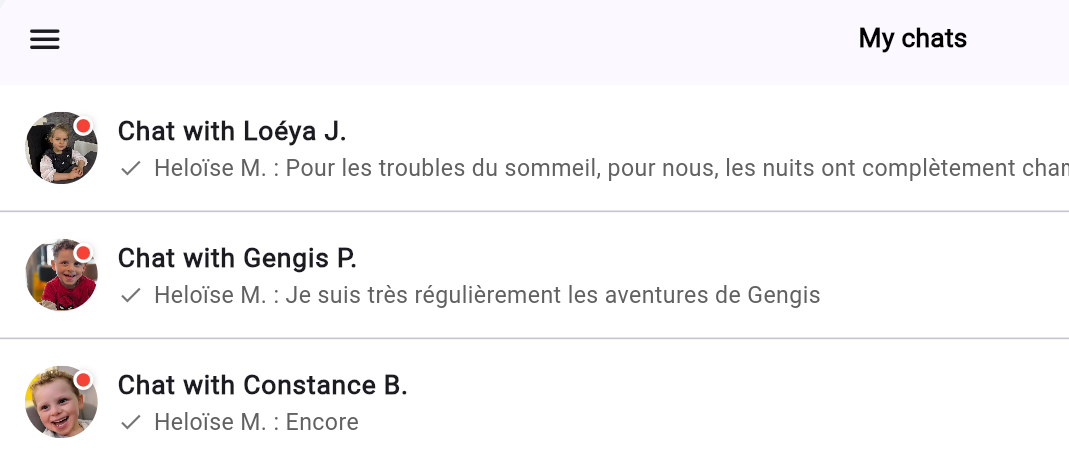1069x459 pixels.
Task: Click Constance B.'s profile photo
Action: 59,404
